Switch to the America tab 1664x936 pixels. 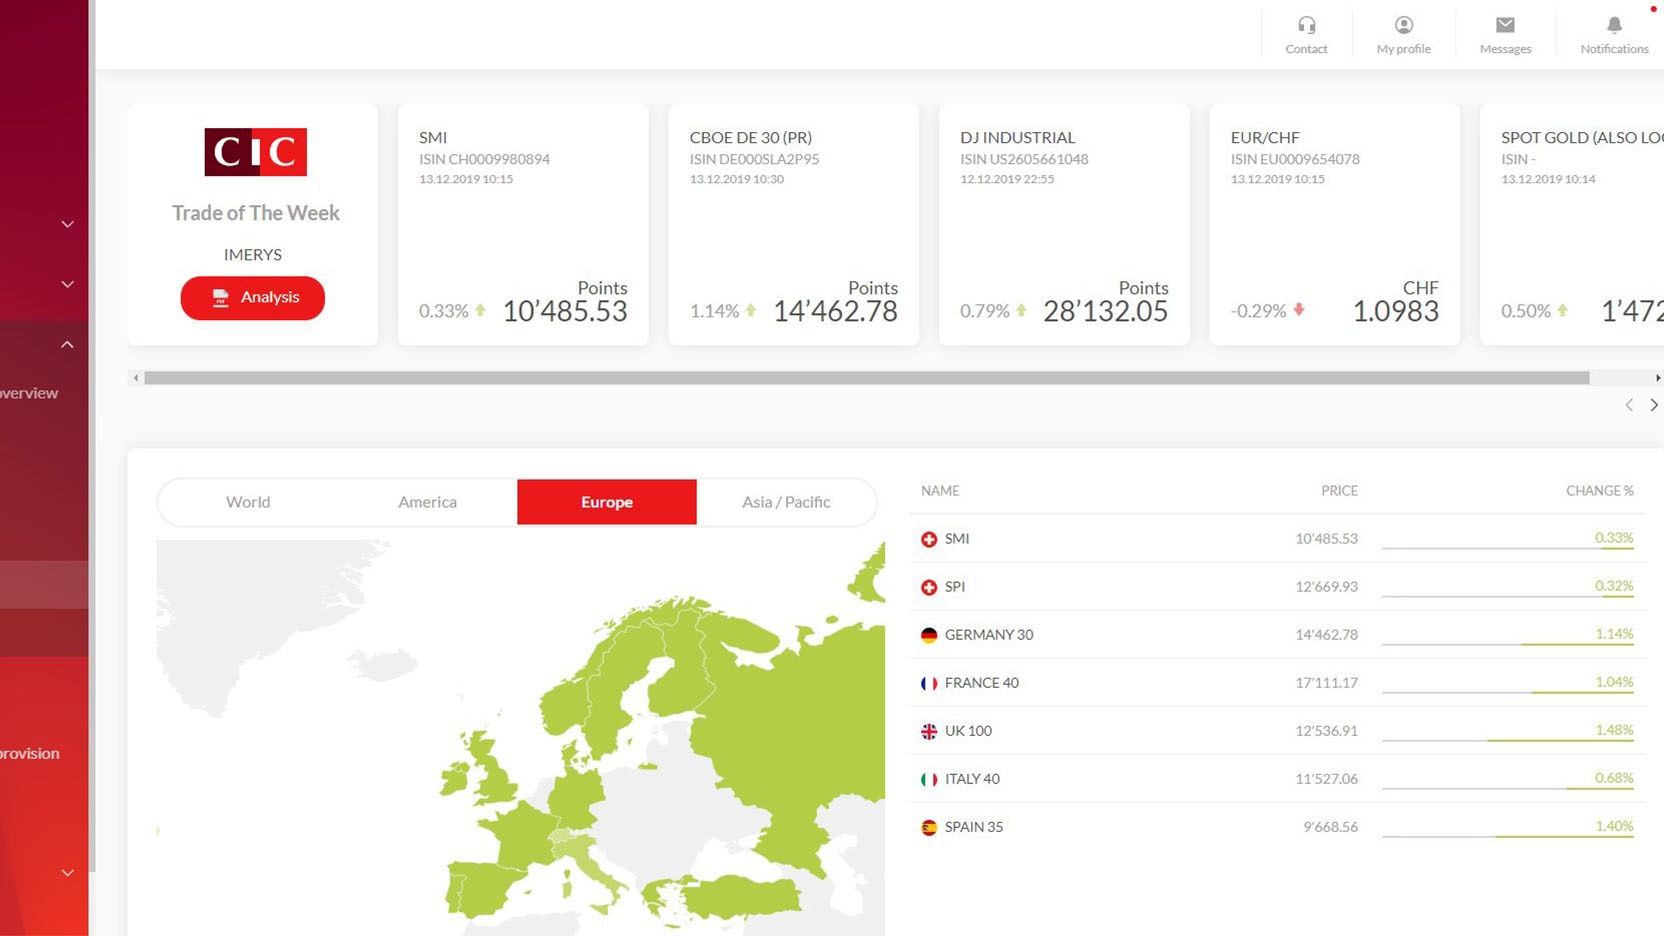[427, 502]
